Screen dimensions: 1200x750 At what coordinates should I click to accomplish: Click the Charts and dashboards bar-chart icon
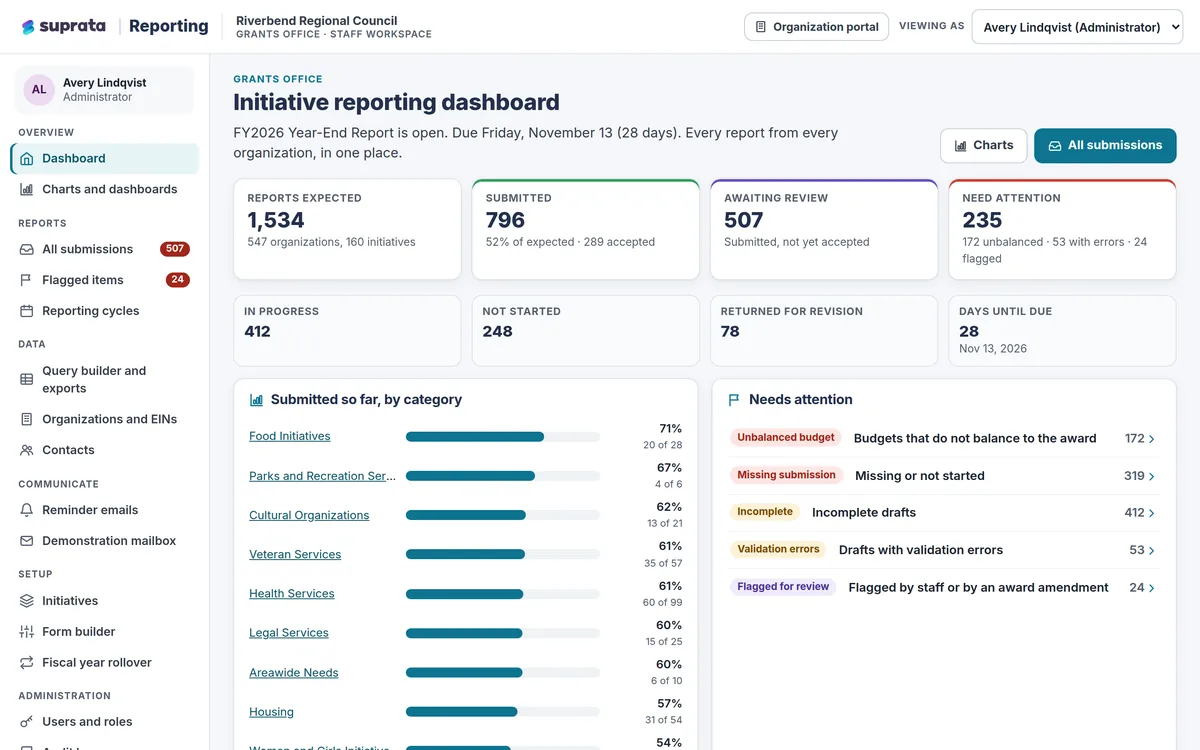tap(27, 189)
